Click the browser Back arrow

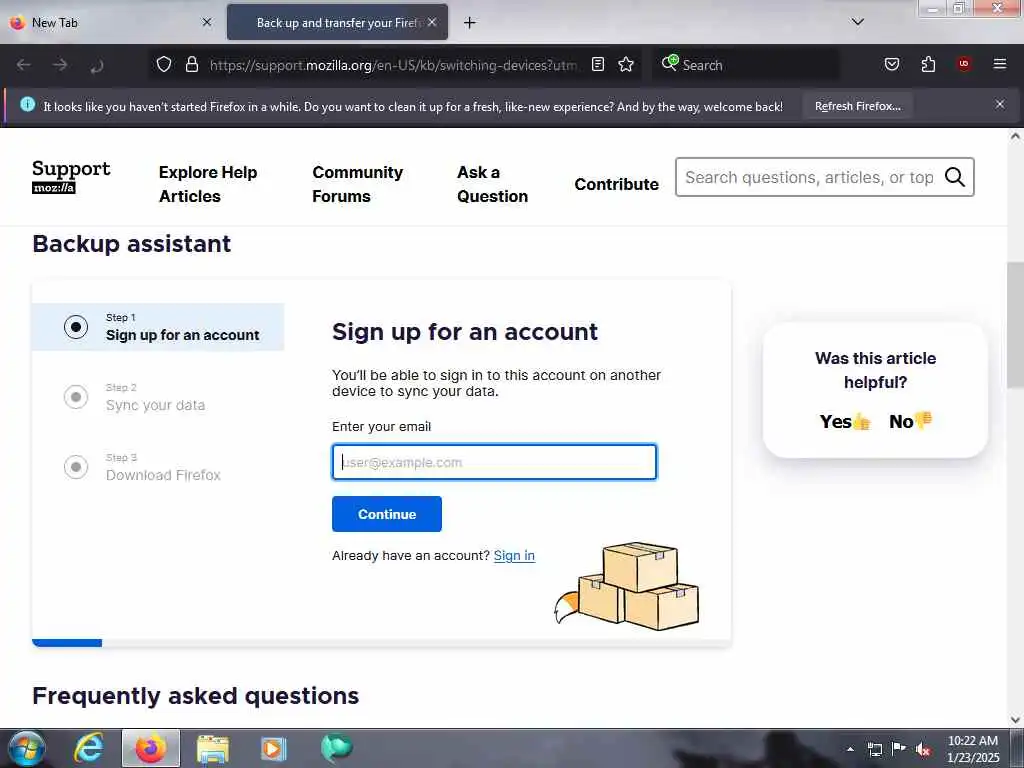click(24, 65)
